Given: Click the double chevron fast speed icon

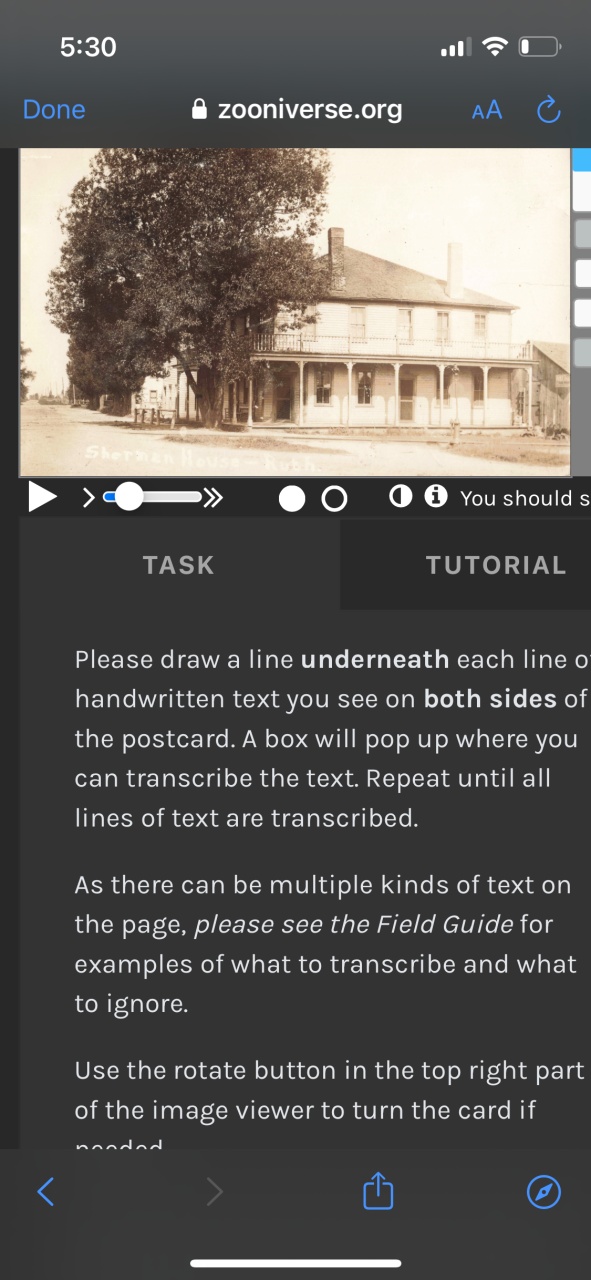Looking at the screenshot, I should 213,497.
